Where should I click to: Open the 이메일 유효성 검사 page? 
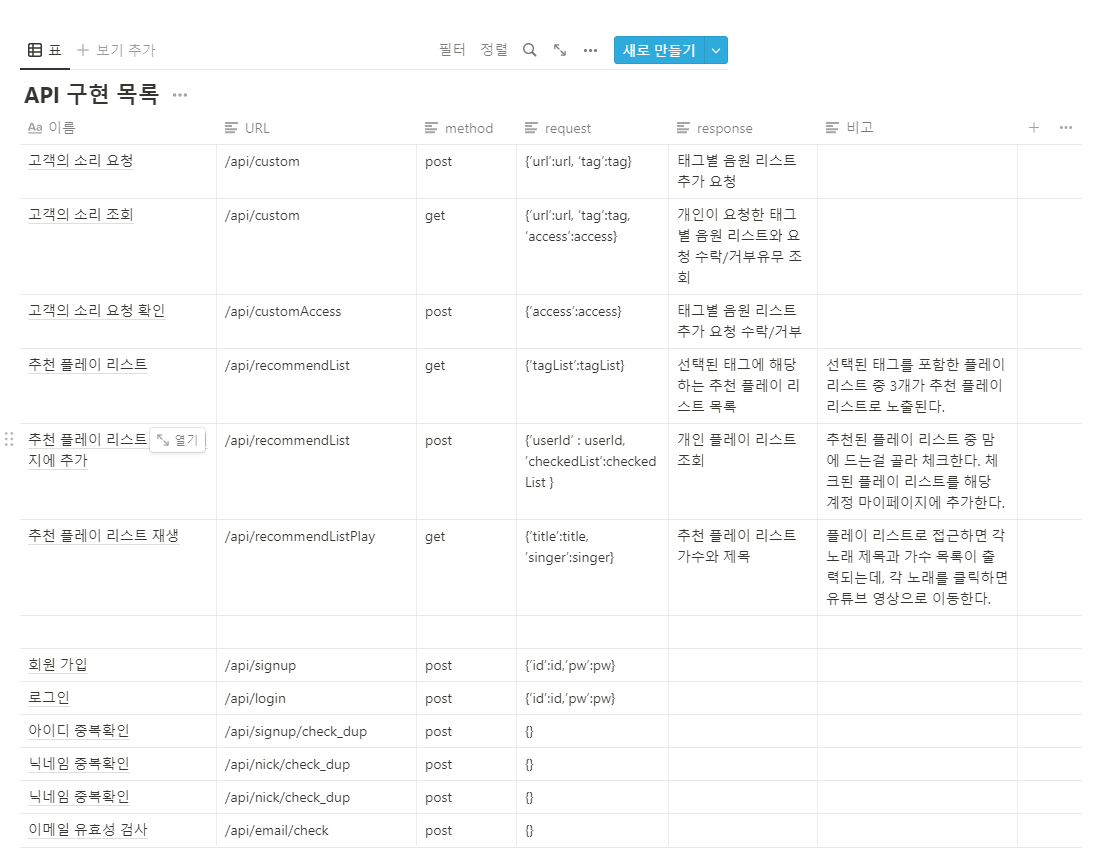point(87,830)
